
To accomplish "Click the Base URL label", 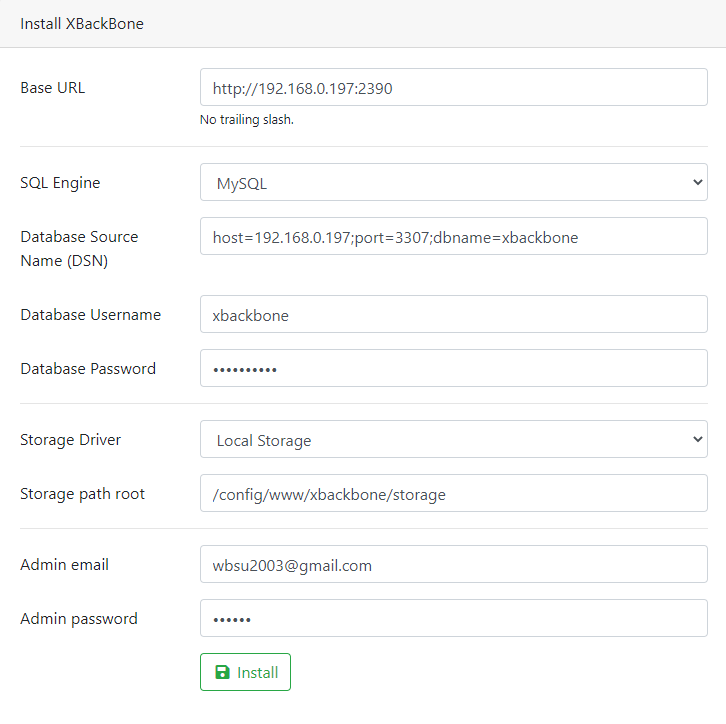I will click(x=53, y=87).
